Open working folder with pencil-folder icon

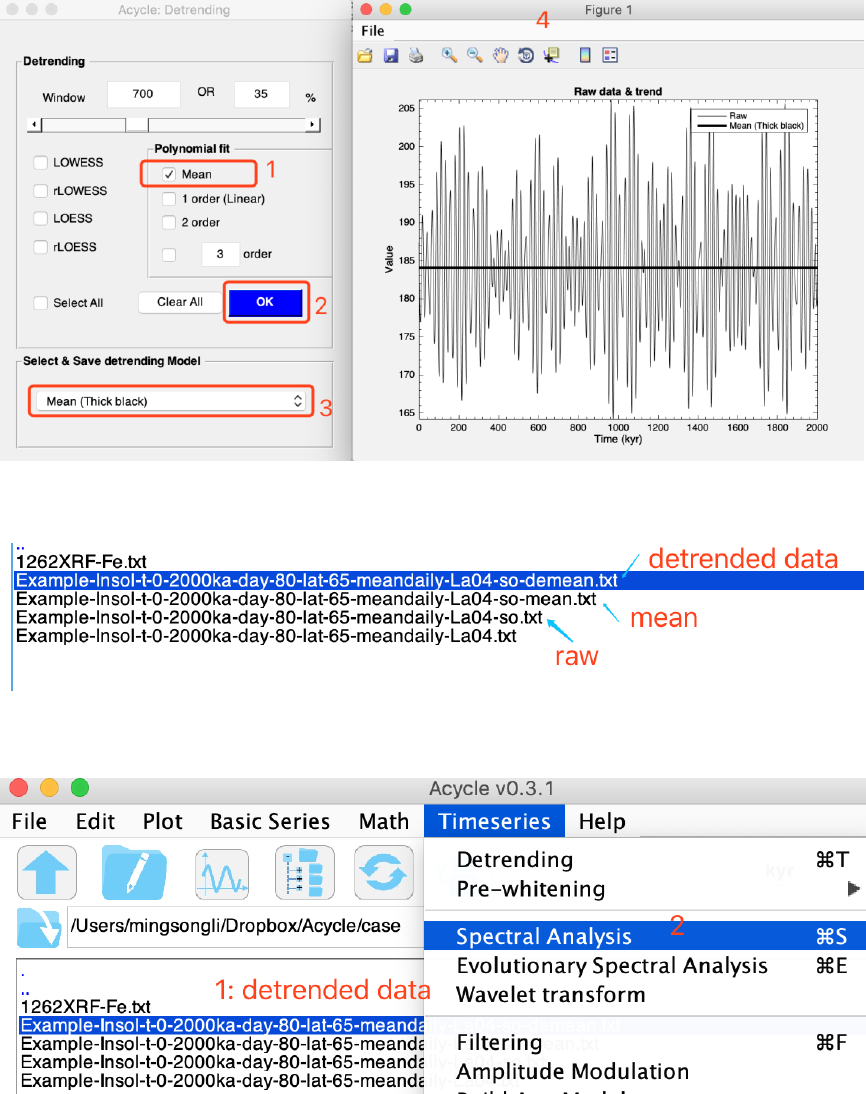pyautogui.click(x=134, y=872)
